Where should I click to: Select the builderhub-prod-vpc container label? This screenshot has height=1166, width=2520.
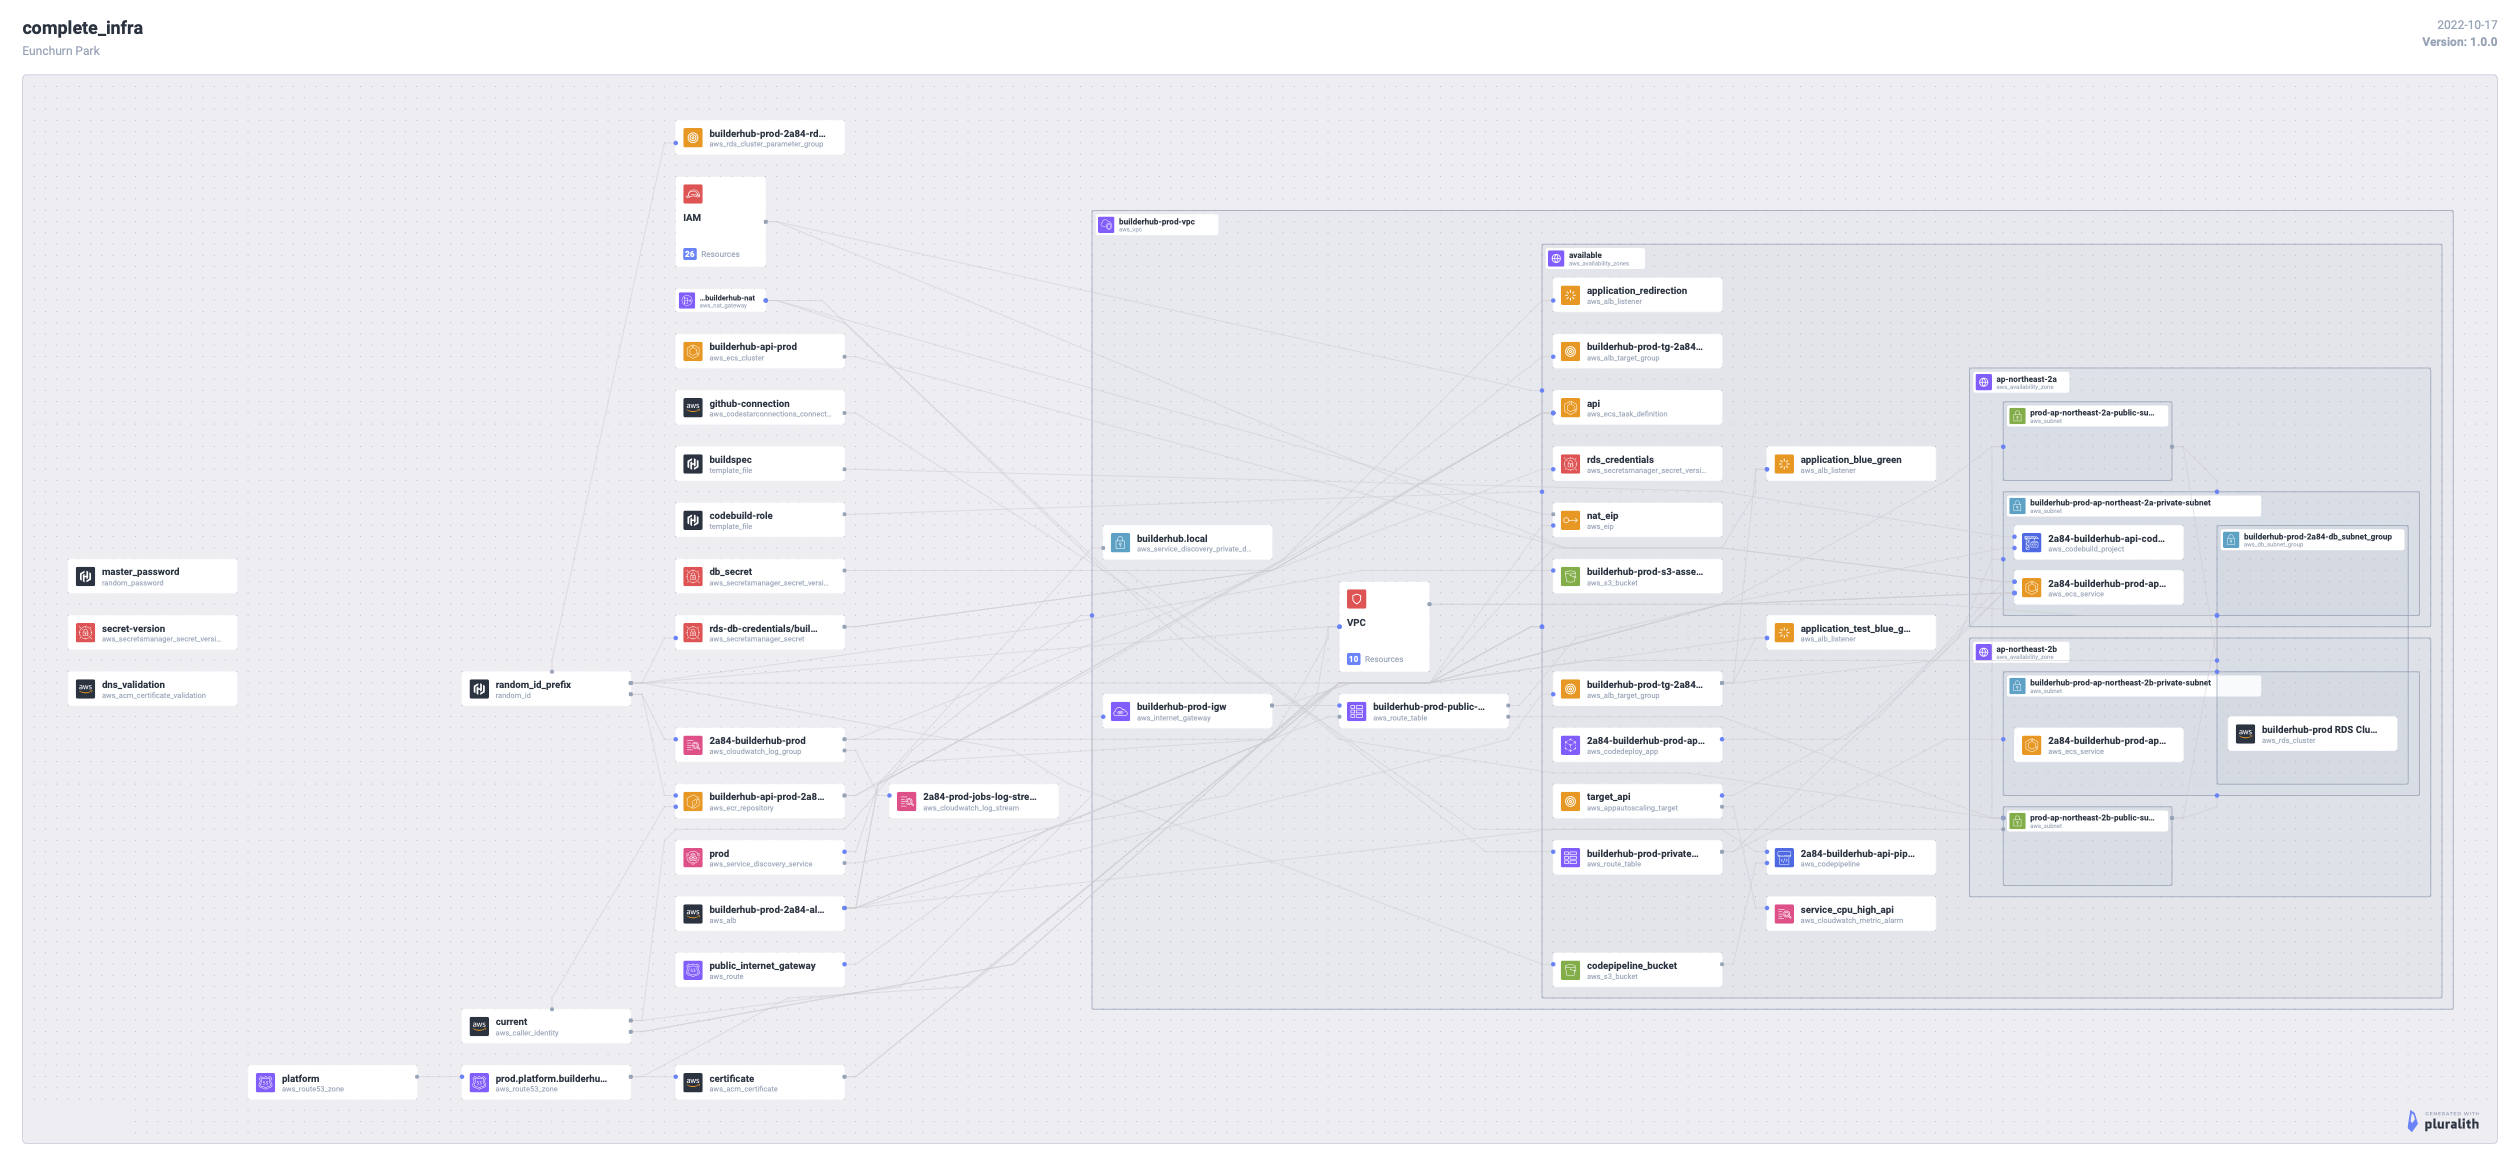[x=1155, y=223]
